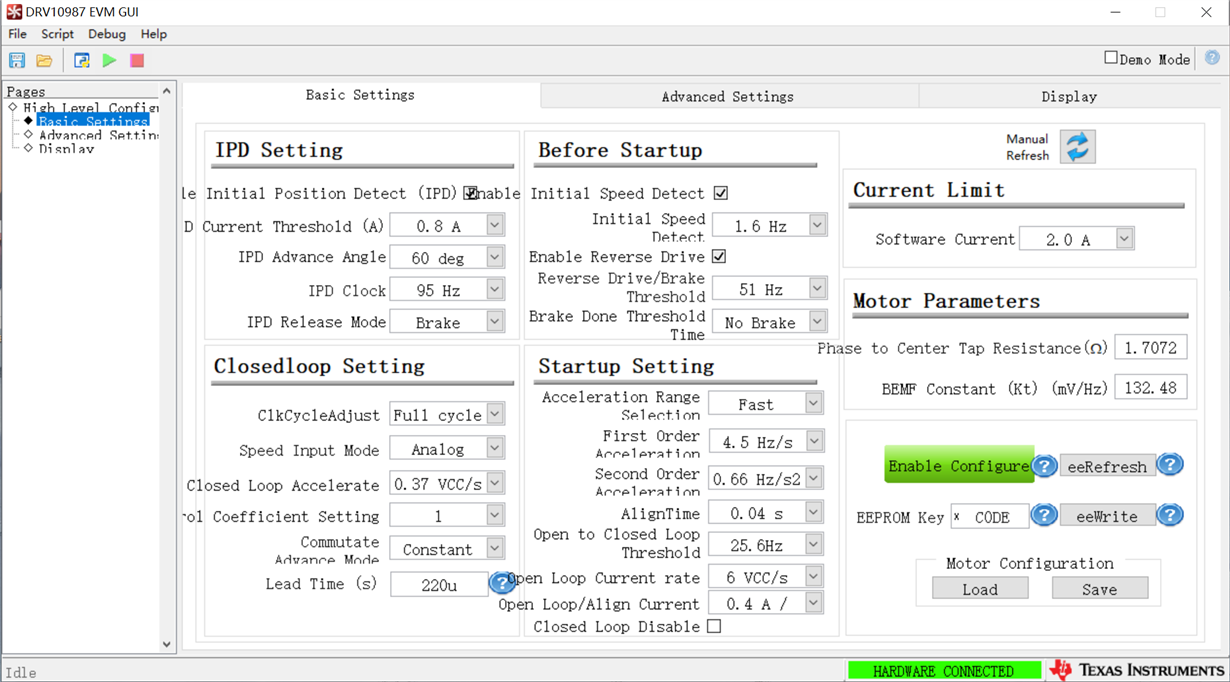Click the eeRefresh button

point(1107,466)
